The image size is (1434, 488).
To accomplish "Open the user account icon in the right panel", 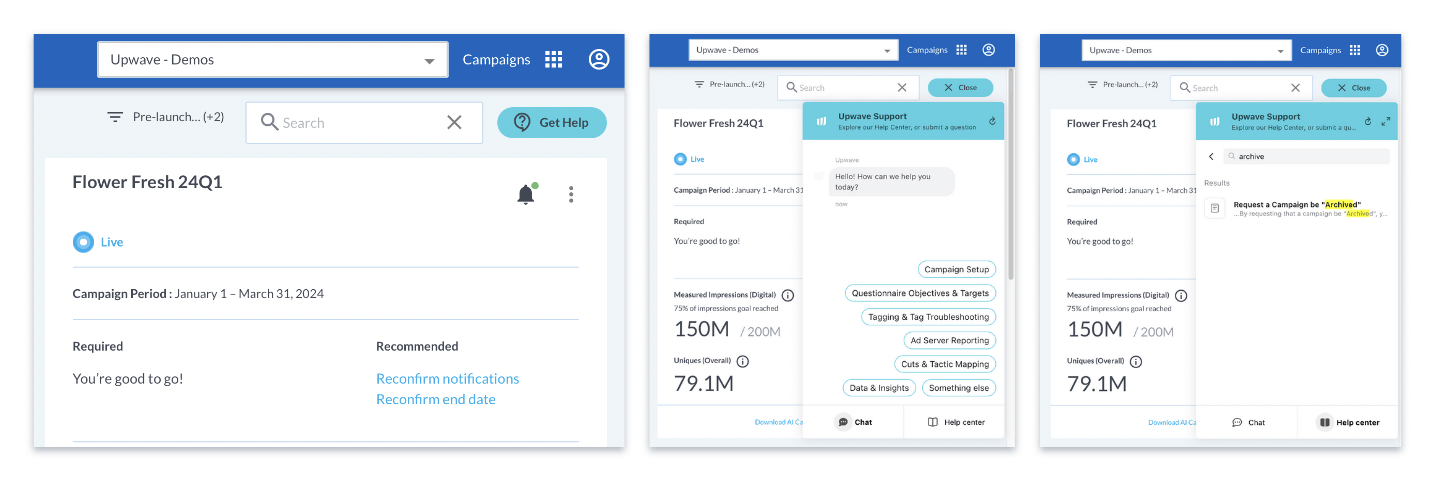I will pos(1382,50).
